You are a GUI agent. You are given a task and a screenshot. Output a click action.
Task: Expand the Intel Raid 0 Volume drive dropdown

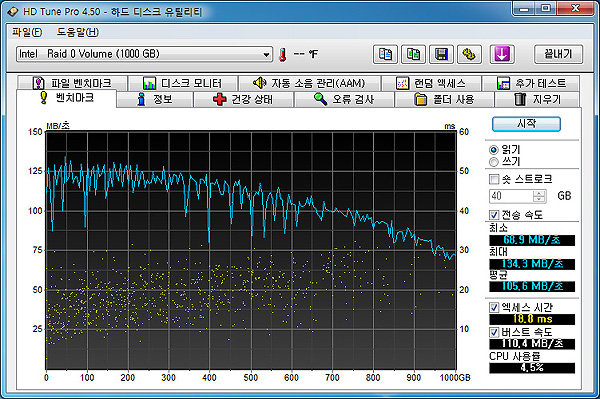click(x=266, y=54)
